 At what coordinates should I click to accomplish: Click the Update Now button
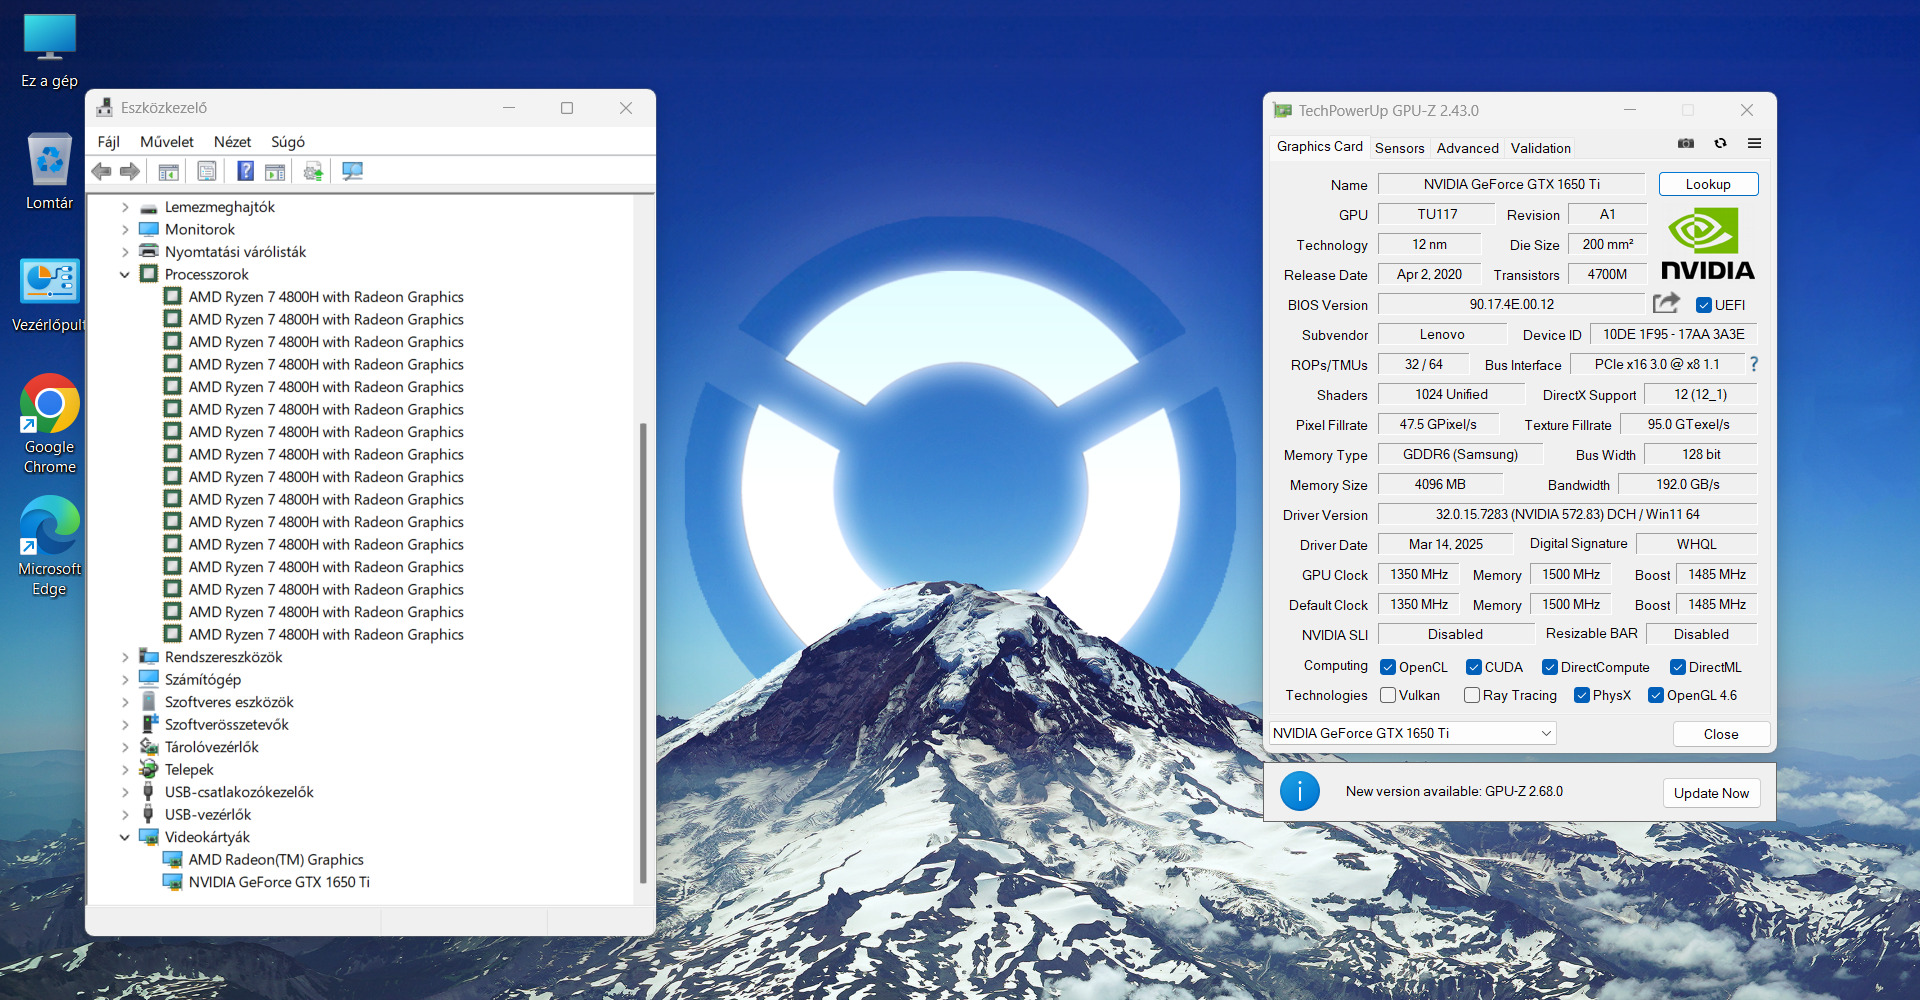1711,793
